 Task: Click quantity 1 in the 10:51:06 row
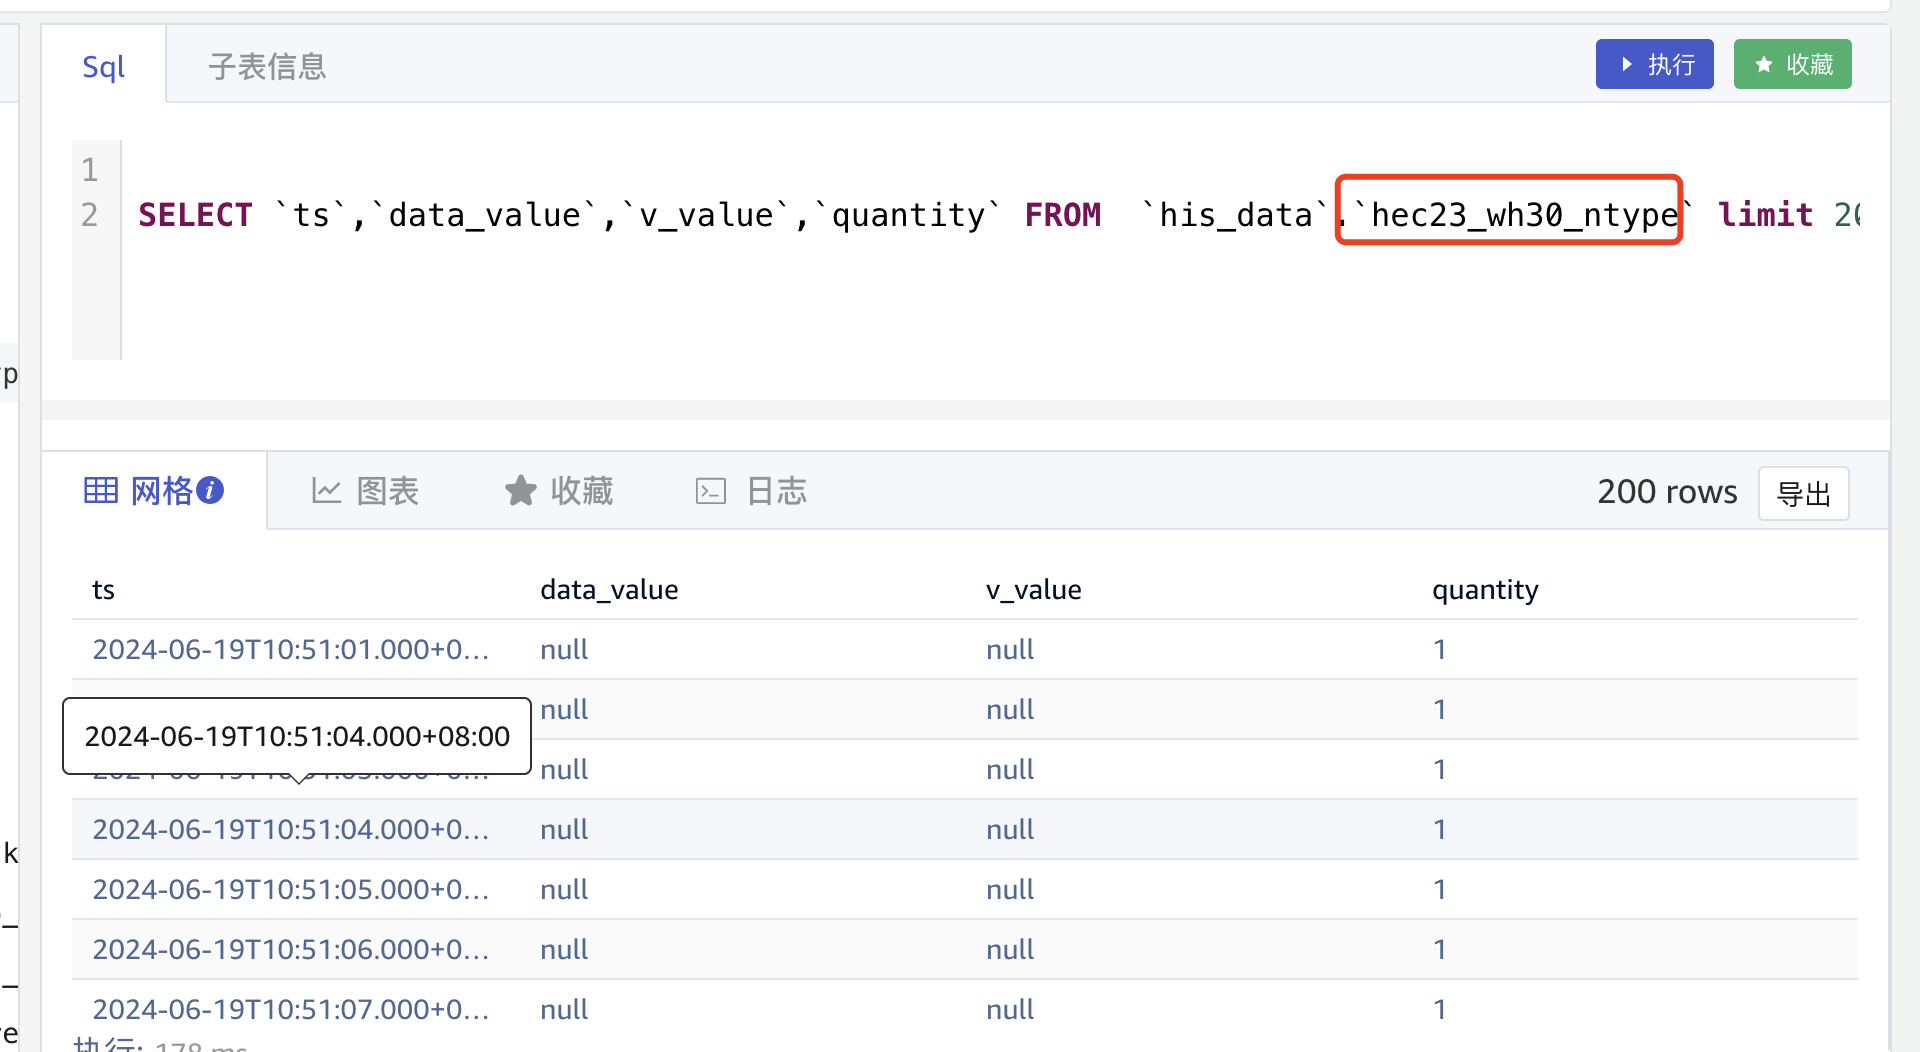[x=1440, y=950]
